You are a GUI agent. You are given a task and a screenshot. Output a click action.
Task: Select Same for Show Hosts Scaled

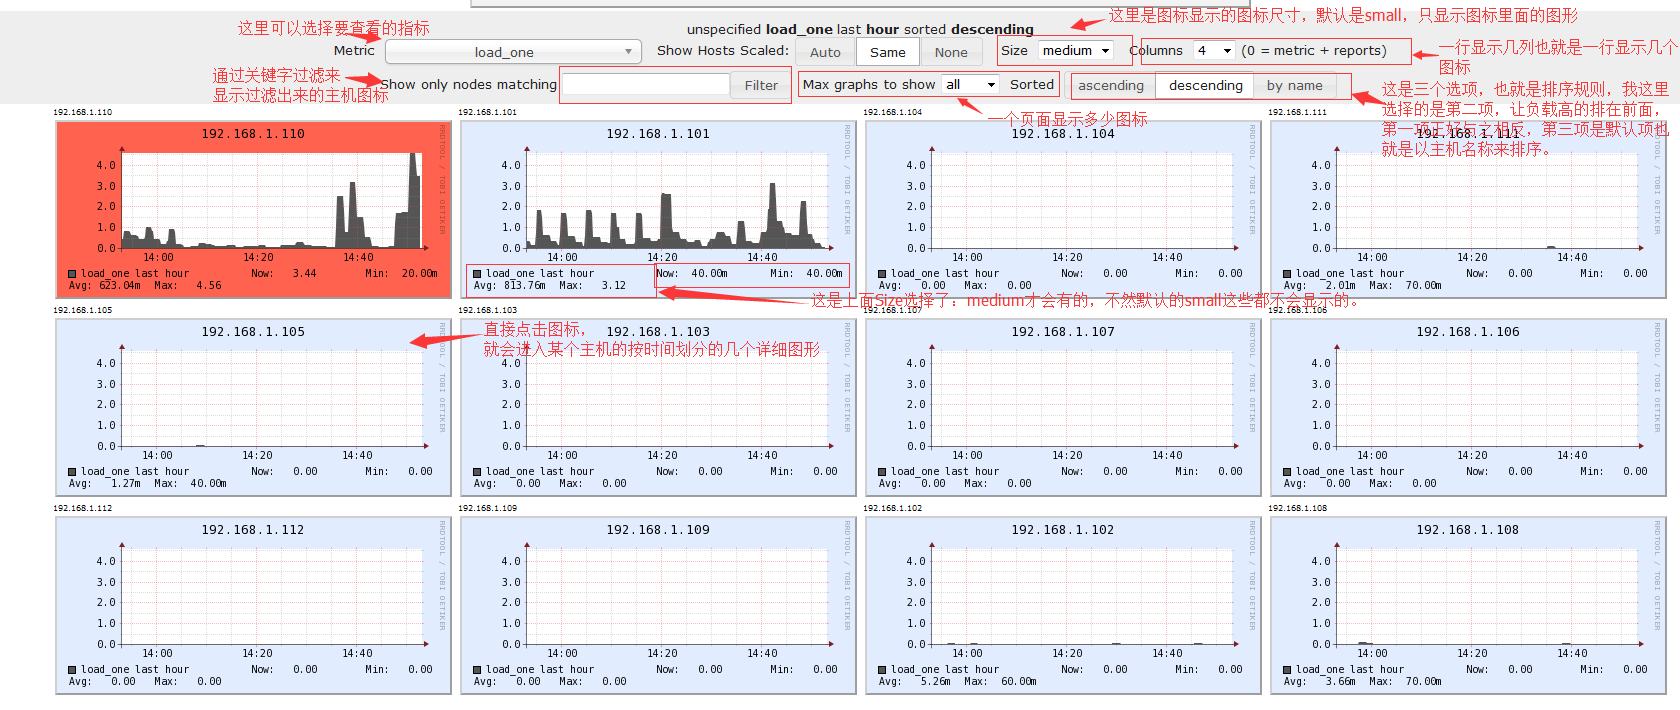(887, 52)
